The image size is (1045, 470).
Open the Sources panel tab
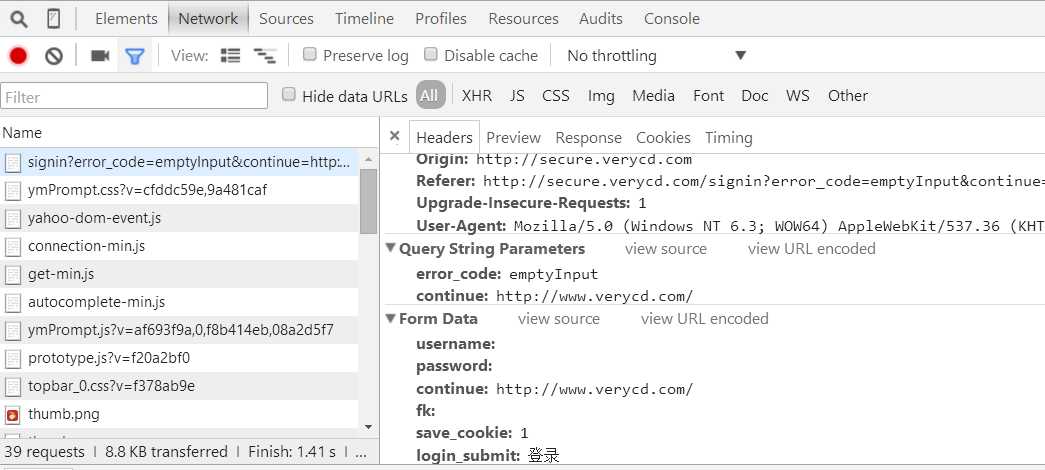[x=286, y=18]
